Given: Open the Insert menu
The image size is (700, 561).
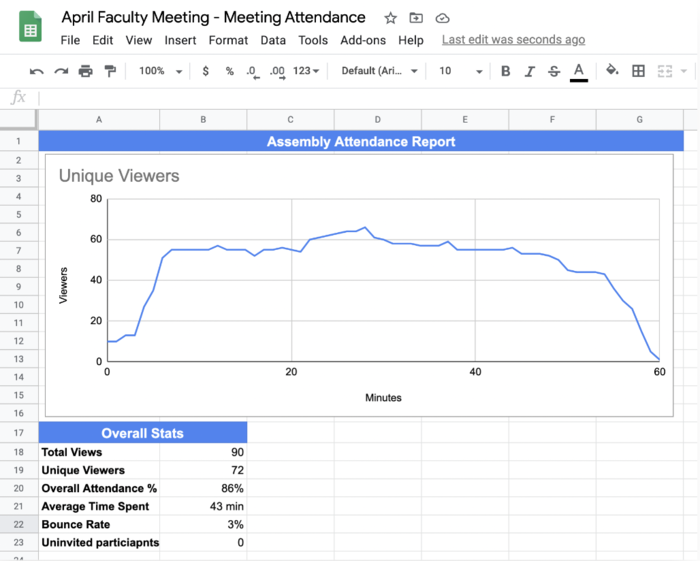Looking at the screenshot, I should point(180,40).
